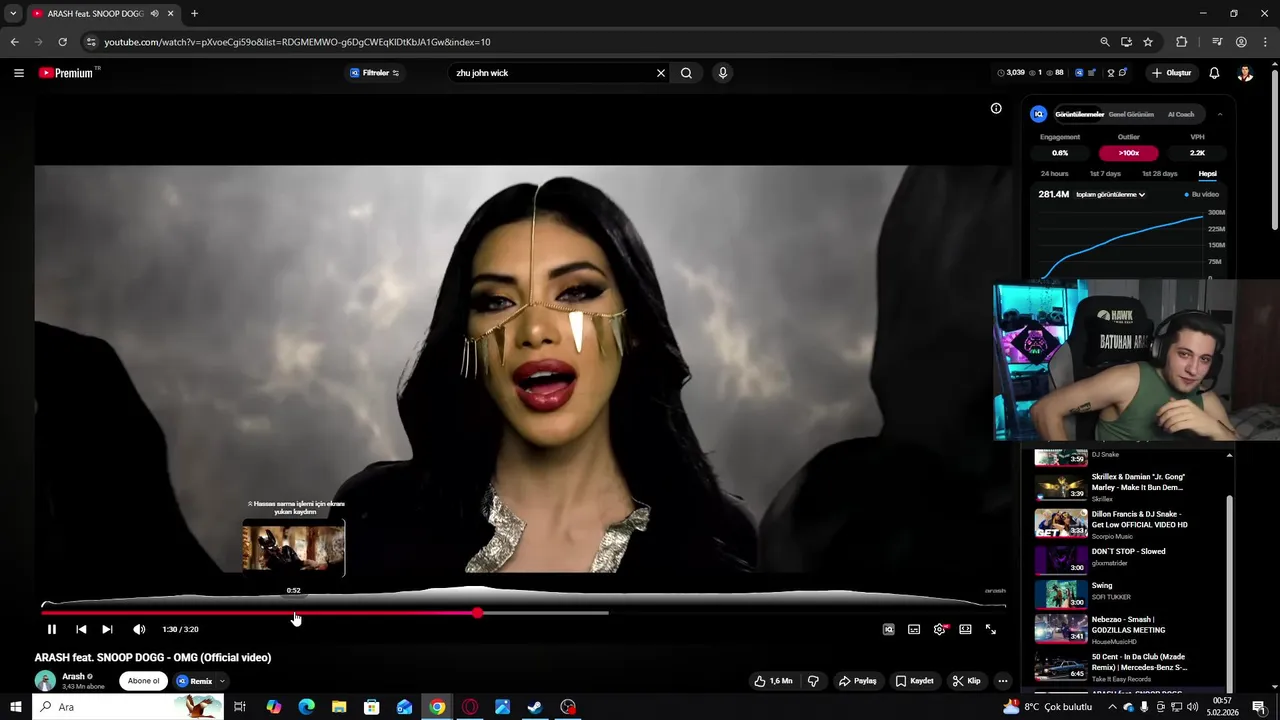Skip to the previous video
Image resolution: width=1280 pixels, height=720 pixels.
click(x=81, y=629)
